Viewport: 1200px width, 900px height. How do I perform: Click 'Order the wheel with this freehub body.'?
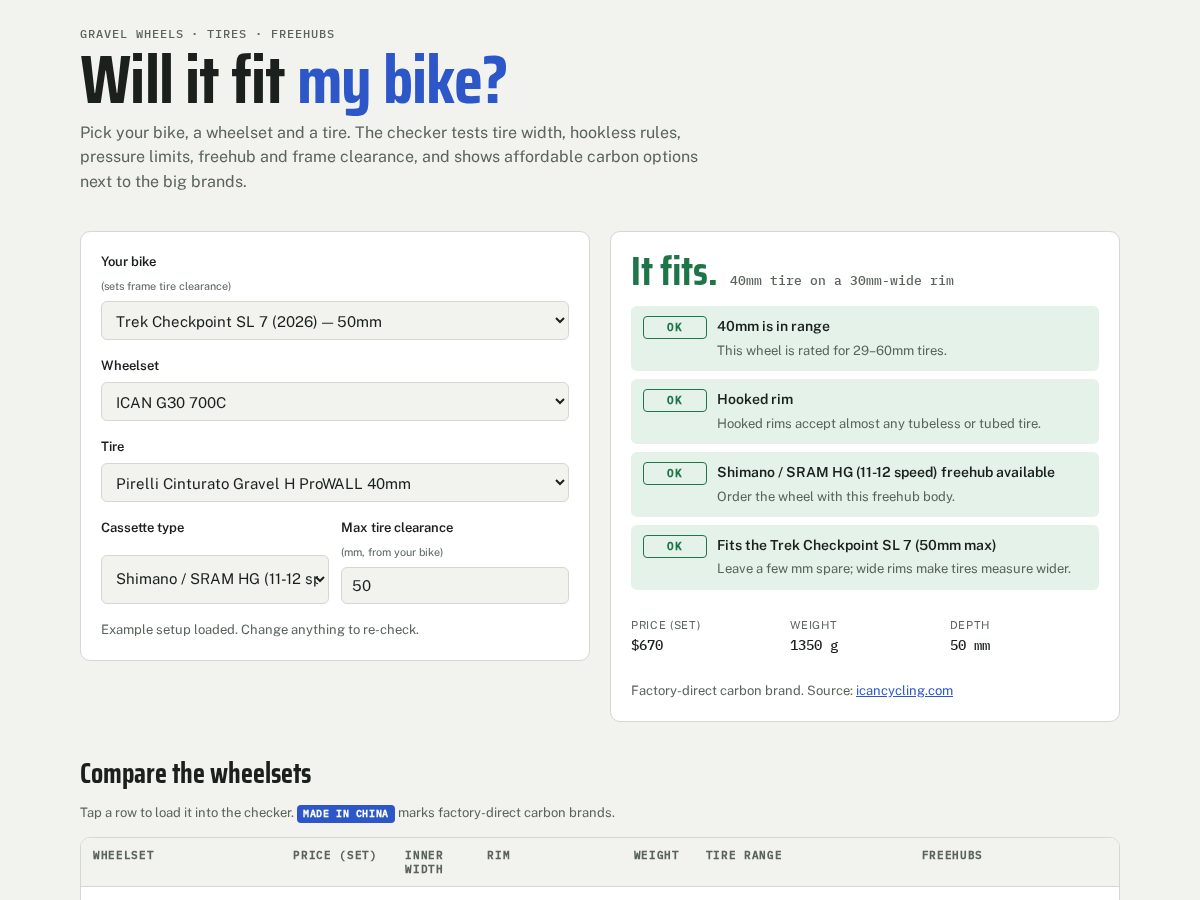pyautogui.click(x=836, y=496)
